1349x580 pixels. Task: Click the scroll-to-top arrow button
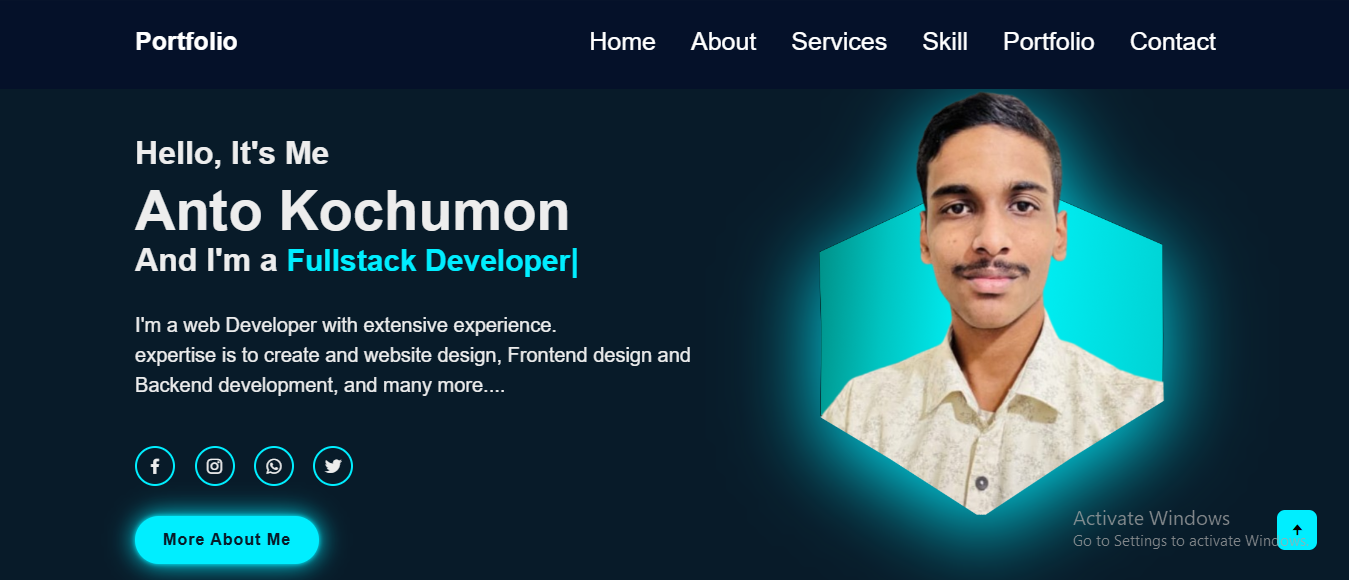(1297, 530)
